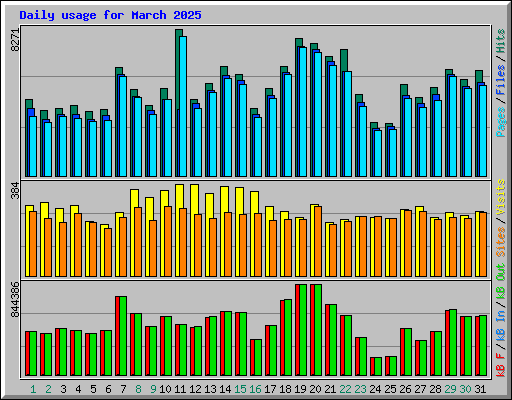512x400 pixels.
Task: Select day 20 on the x-axis
Action: tap(315, 389)
